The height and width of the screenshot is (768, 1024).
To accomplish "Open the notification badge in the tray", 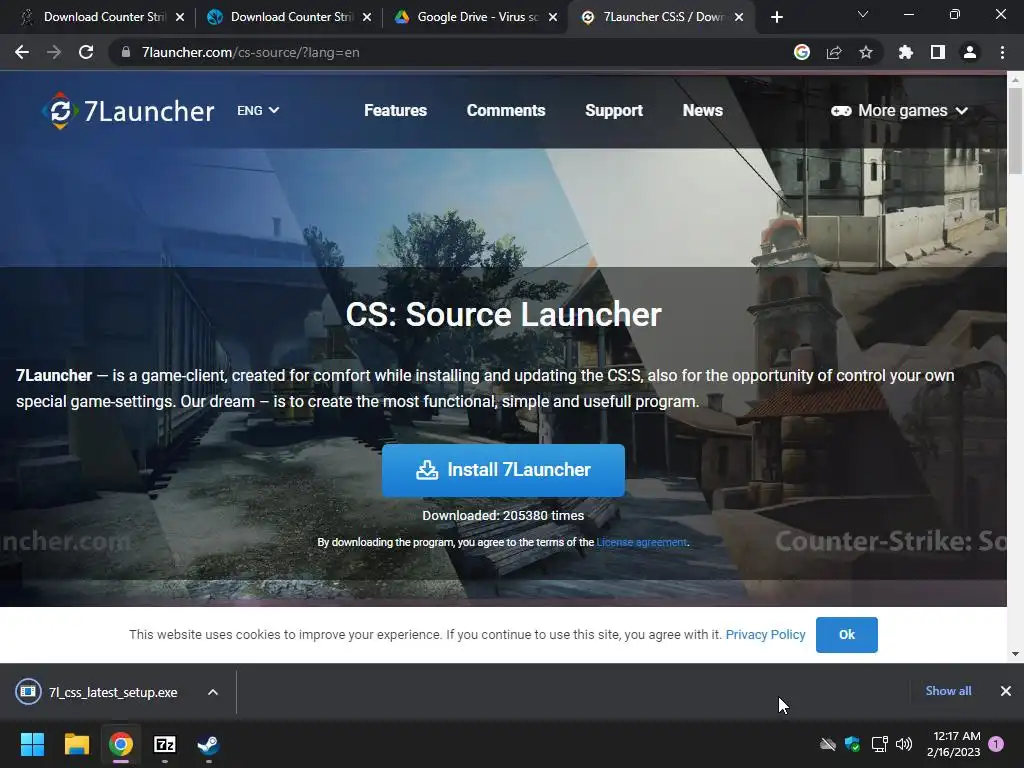I will pyautogui.click(x=996, y=744).
